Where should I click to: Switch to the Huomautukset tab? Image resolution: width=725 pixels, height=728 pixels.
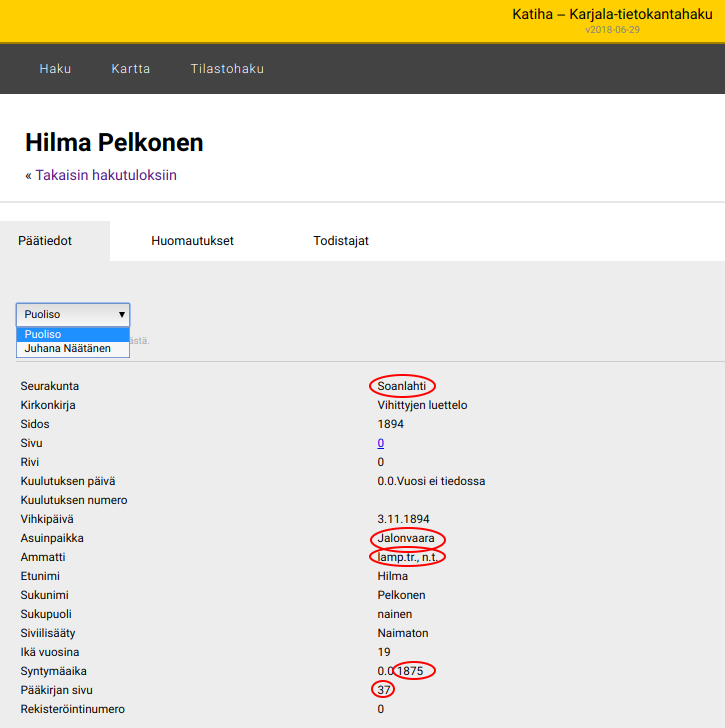coord(192,241)
